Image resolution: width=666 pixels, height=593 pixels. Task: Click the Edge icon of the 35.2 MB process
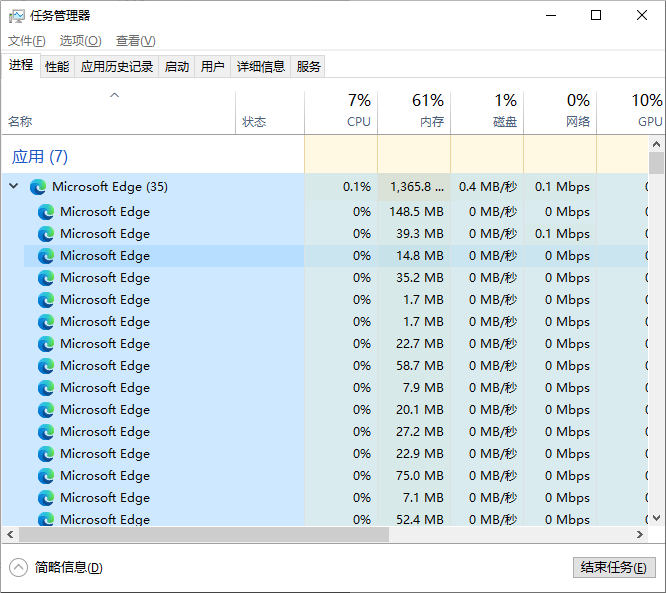[x=46, y=278]
